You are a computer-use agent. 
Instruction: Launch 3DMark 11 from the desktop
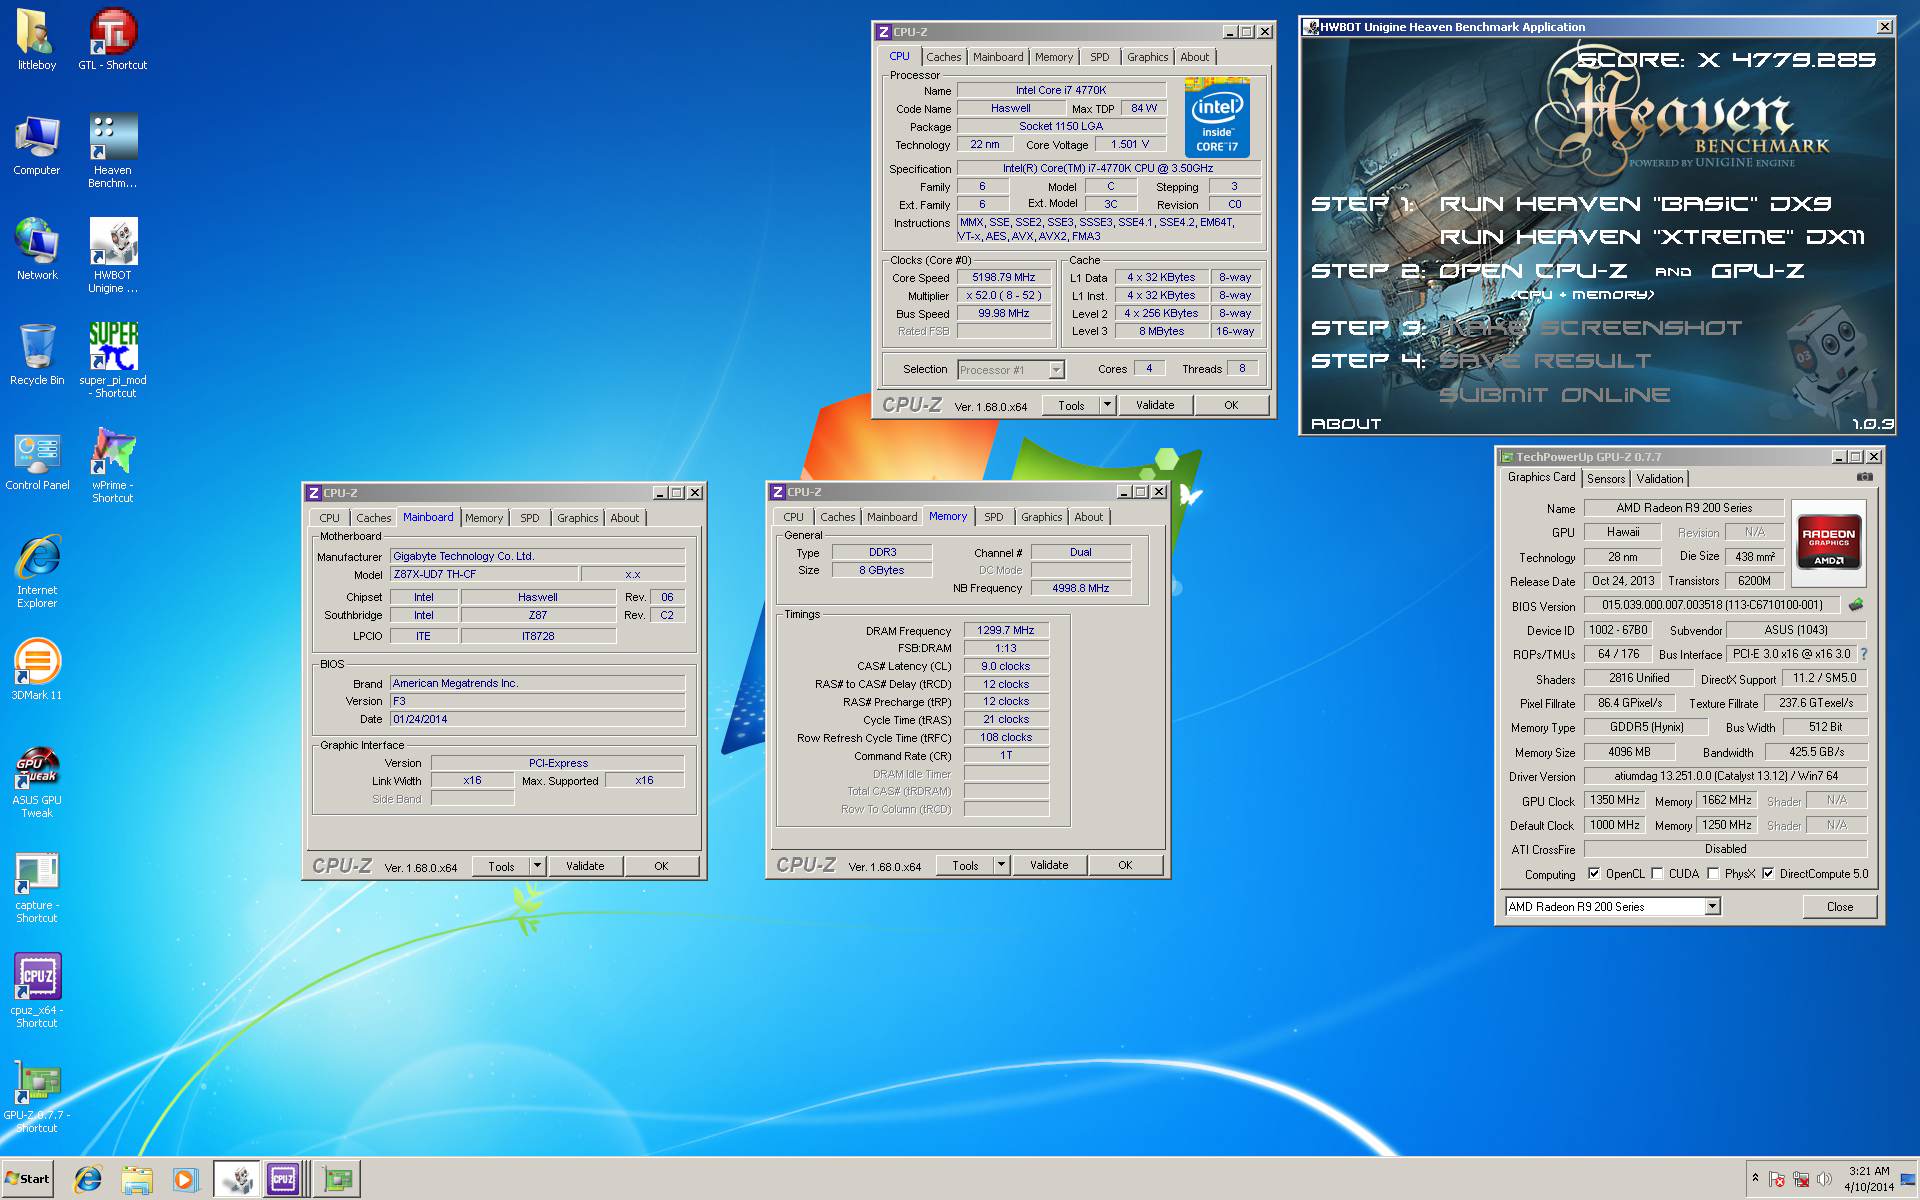37,670
